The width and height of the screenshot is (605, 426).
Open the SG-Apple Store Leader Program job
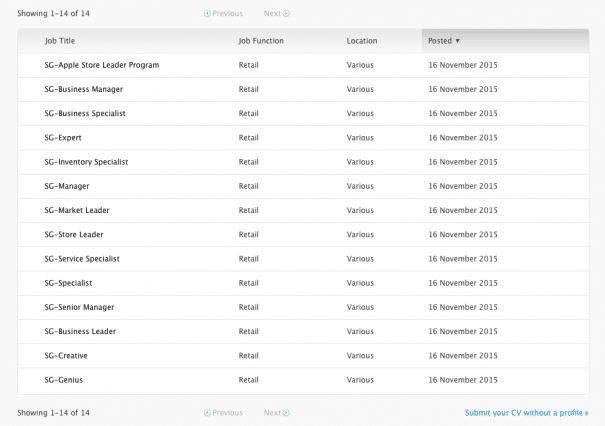(x=102, y=65)
